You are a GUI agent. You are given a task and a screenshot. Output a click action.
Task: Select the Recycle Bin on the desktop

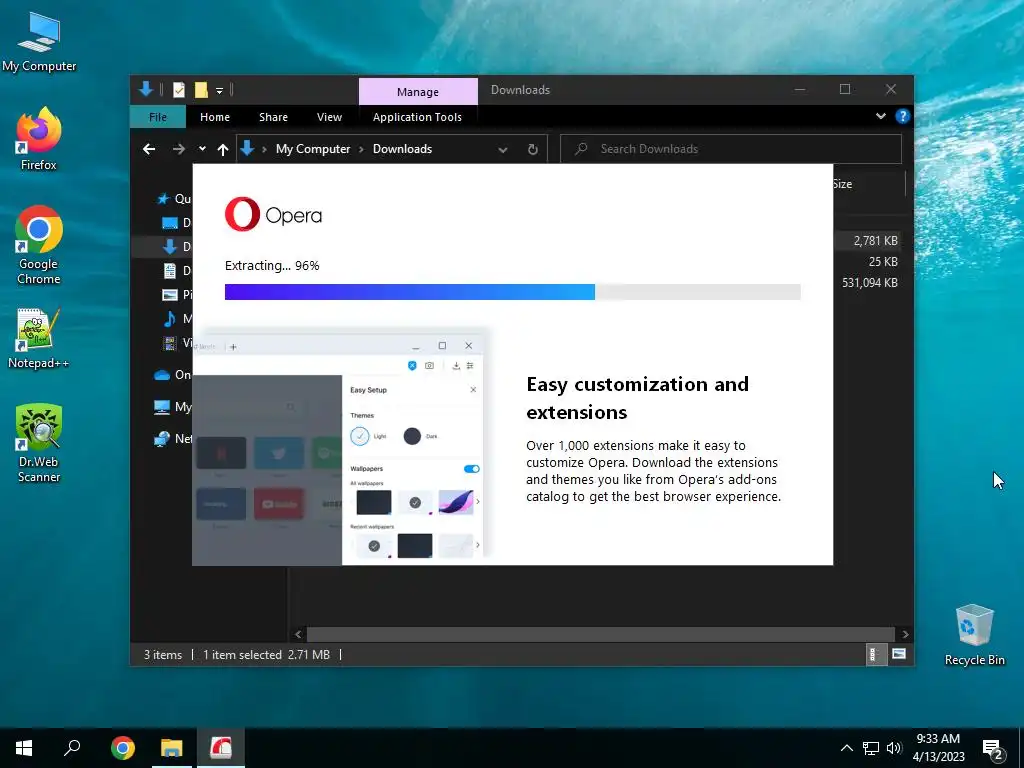point(974,635)
